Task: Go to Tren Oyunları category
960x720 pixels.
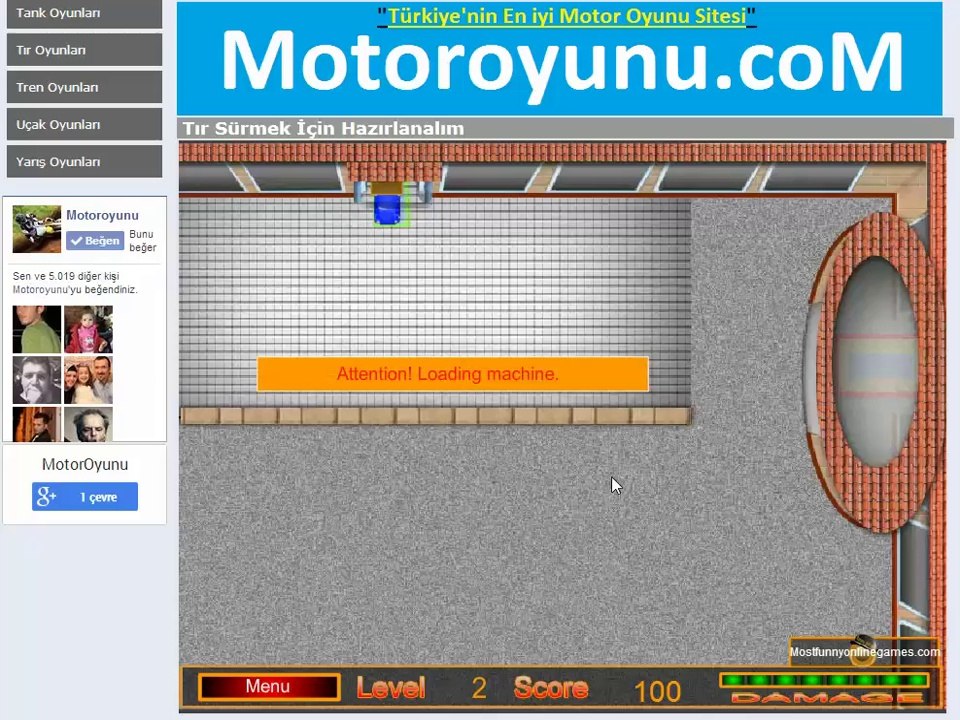Action: pyautogui.click(x=84, y=87)
